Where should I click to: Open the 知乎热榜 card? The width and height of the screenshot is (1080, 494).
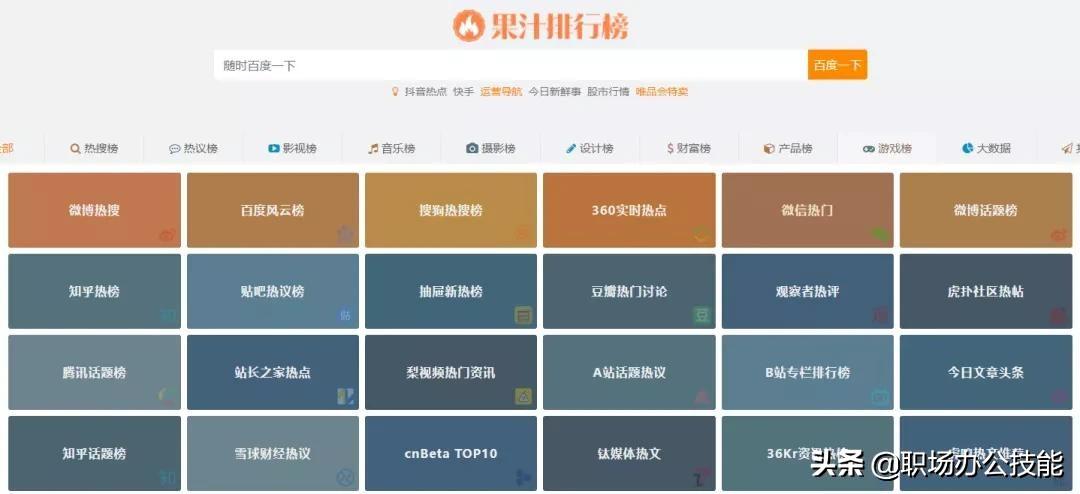[x=94, y=291]
